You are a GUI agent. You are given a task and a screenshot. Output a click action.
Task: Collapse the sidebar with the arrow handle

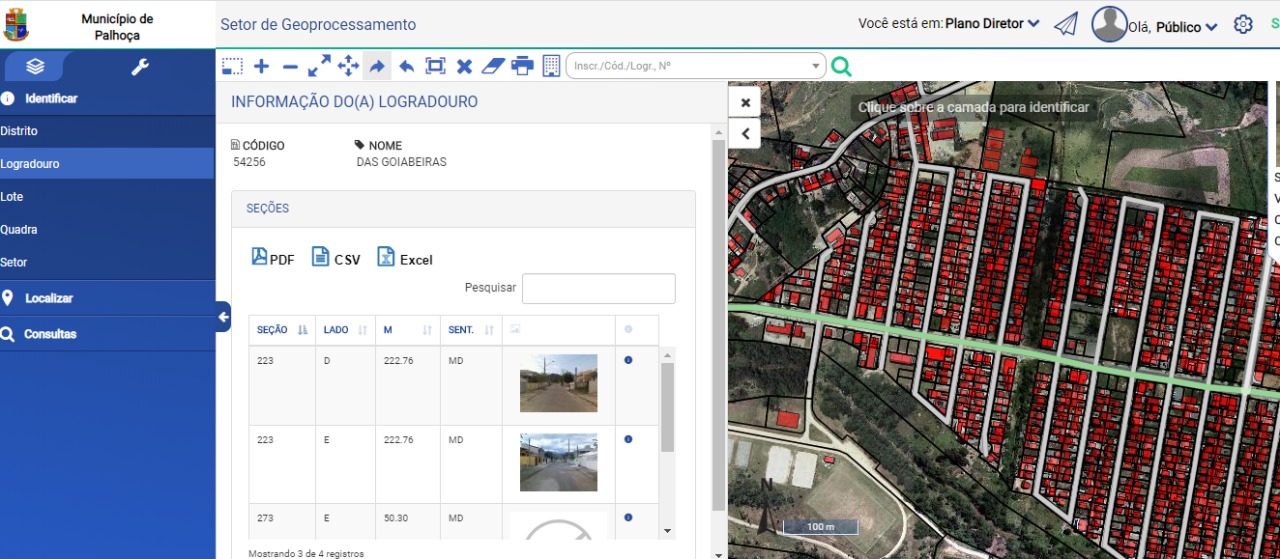[223, 317]
